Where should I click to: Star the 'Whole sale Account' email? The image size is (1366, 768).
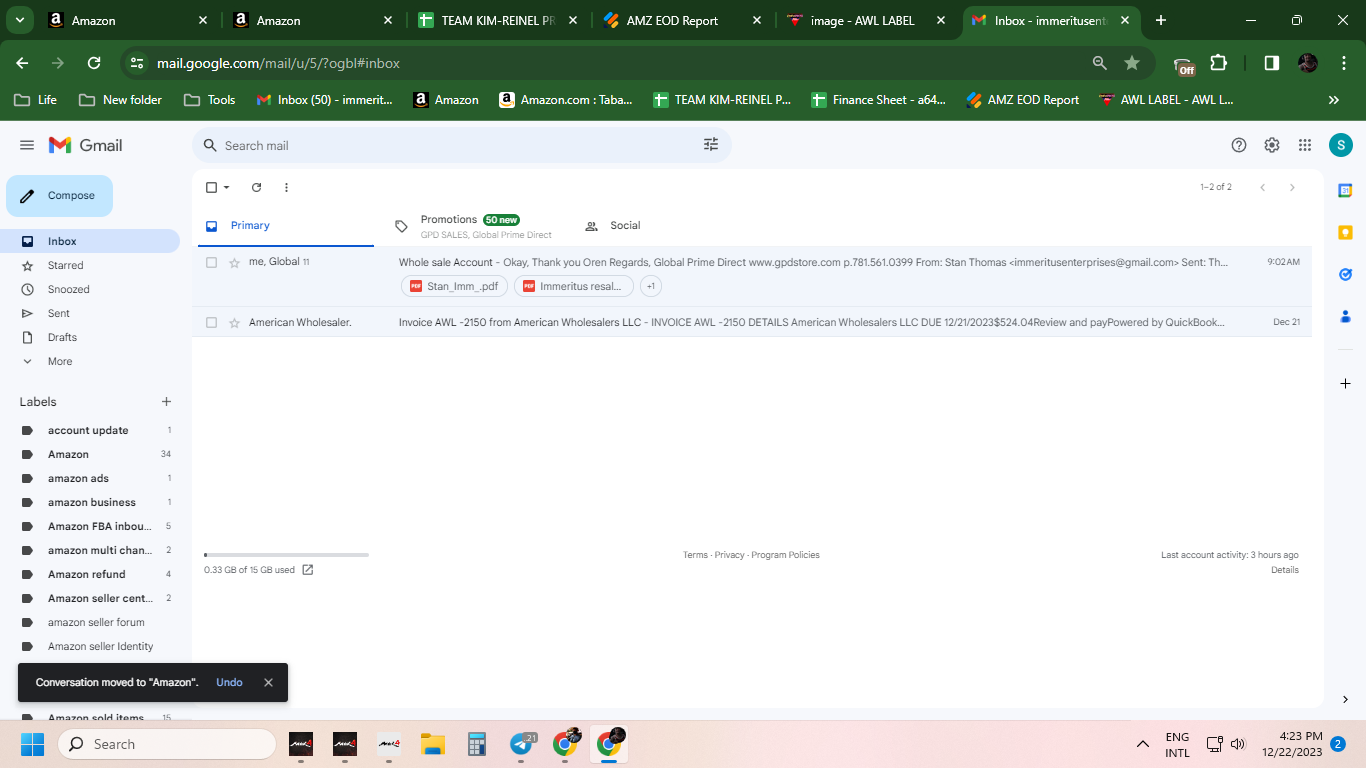pyautogui.click(x=234, y=262)
